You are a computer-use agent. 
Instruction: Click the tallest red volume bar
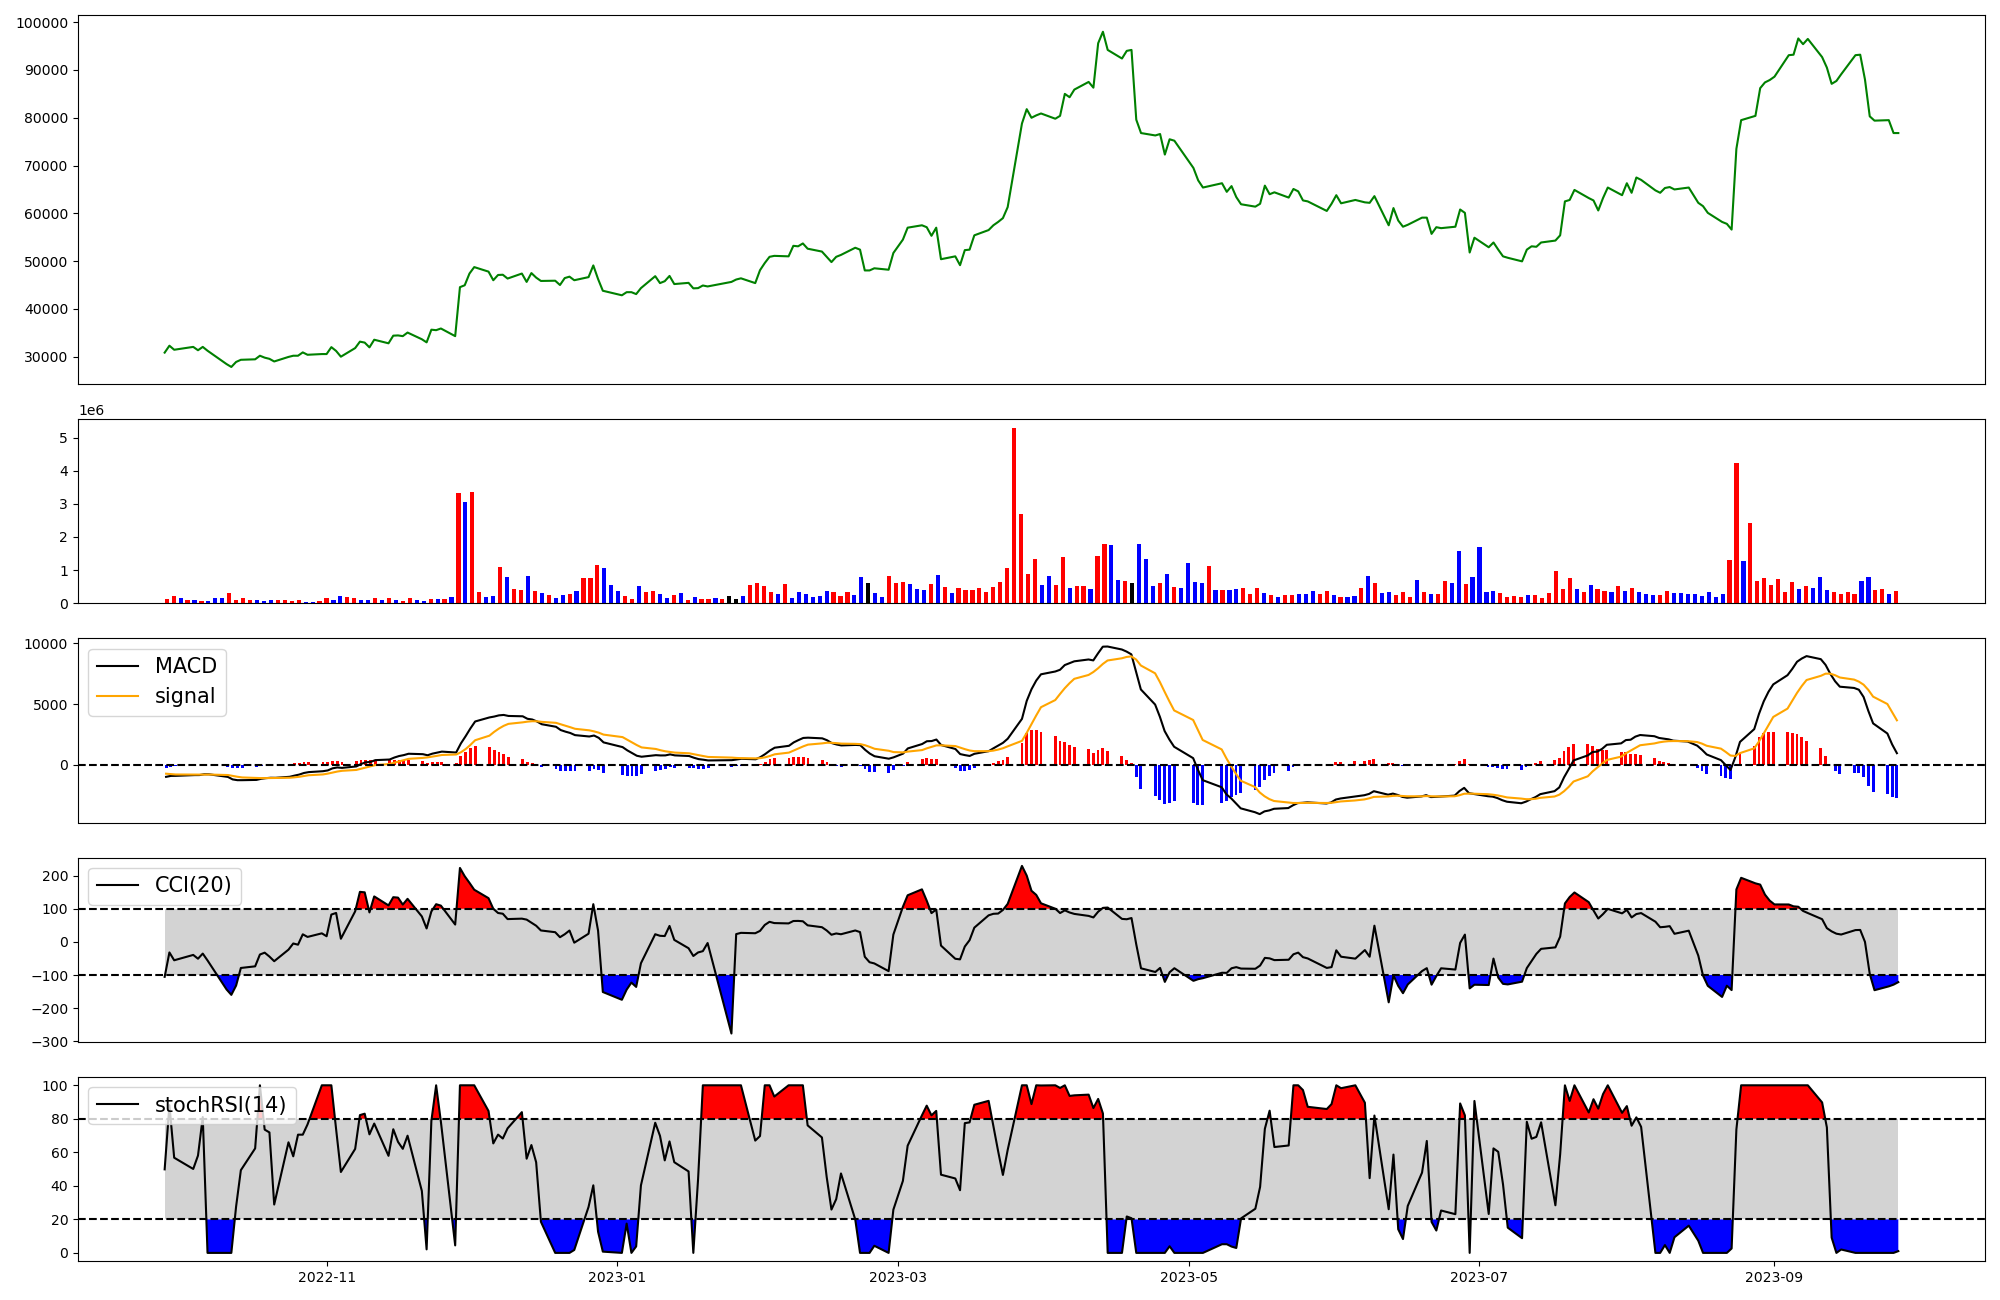pyautogui.click(x=1014, y=515)
